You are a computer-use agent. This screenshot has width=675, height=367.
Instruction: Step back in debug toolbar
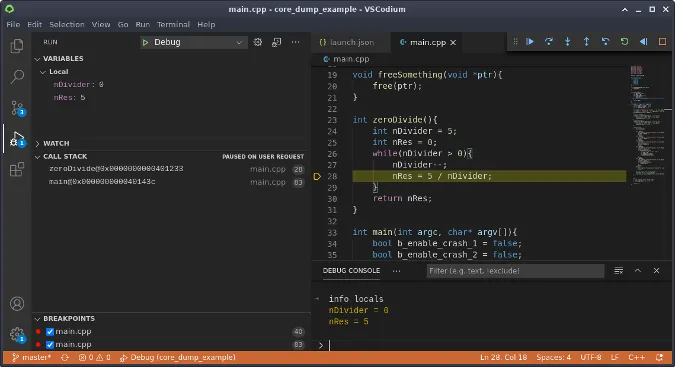605,42
